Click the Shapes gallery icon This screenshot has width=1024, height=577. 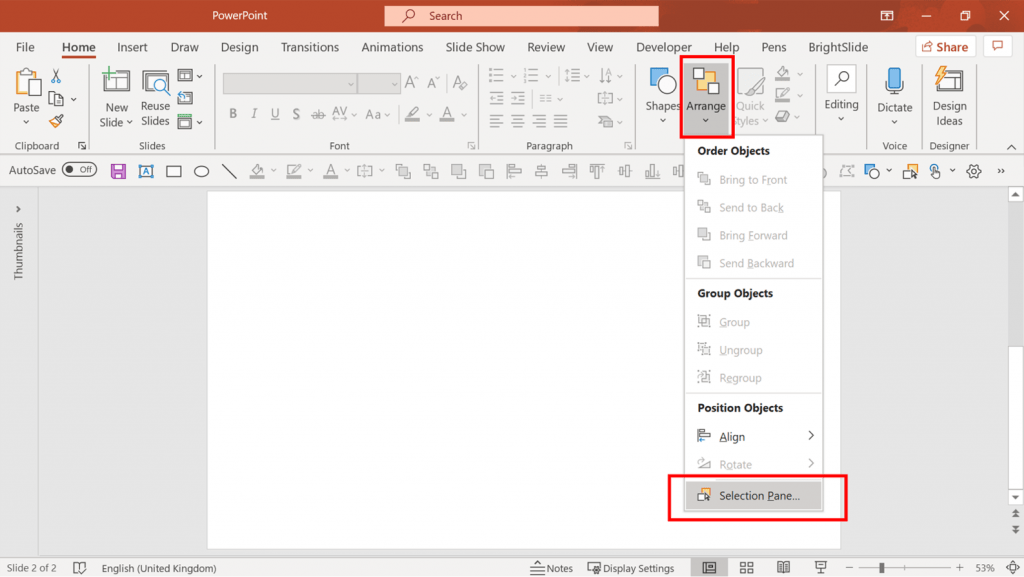coord(662,82)
